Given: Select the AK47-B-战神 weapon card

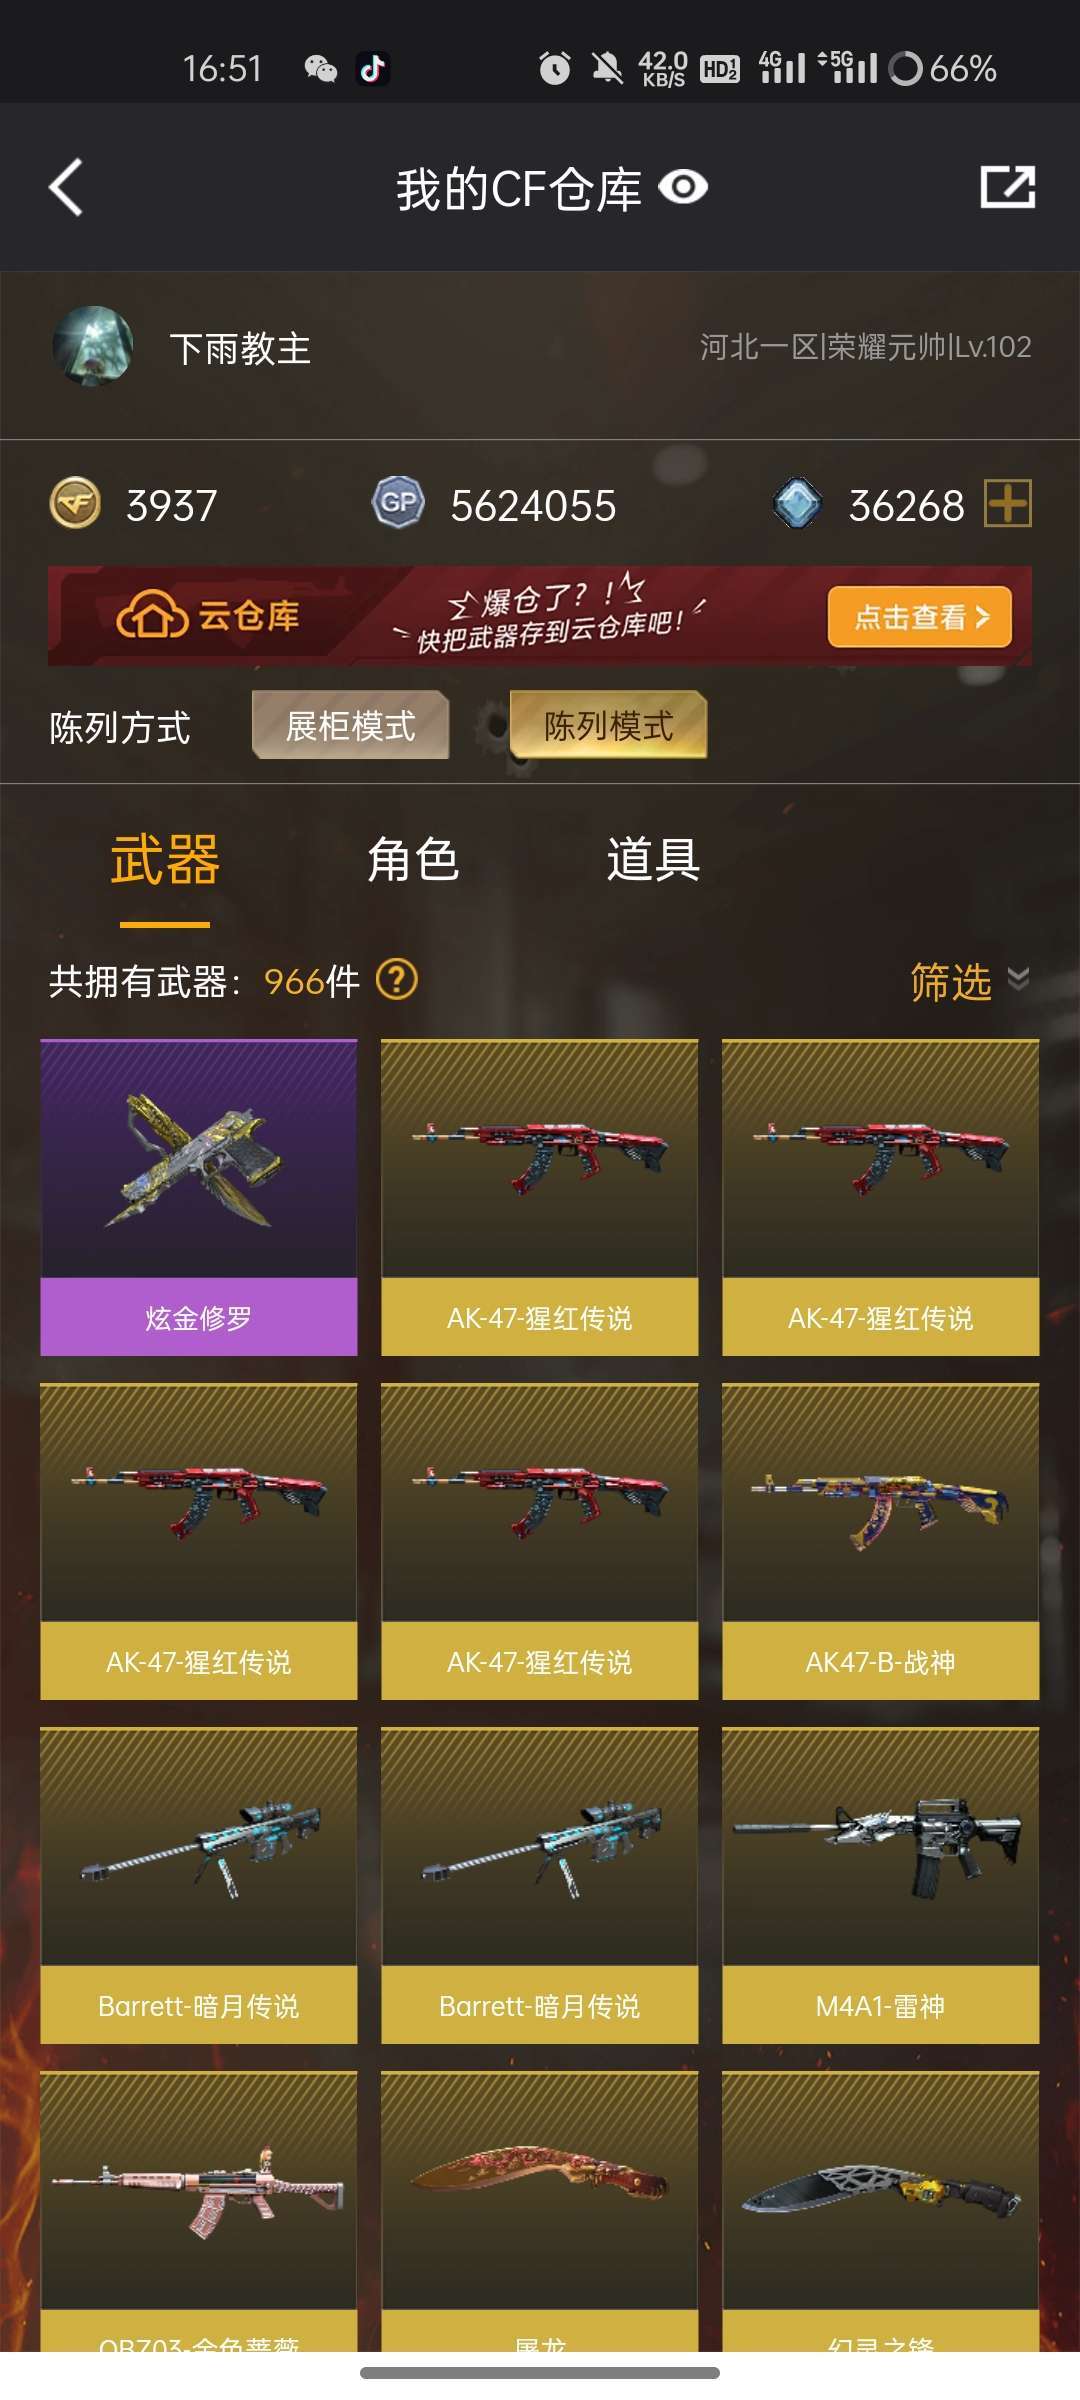Looking at the screenshot, I should coord(881,1541).
